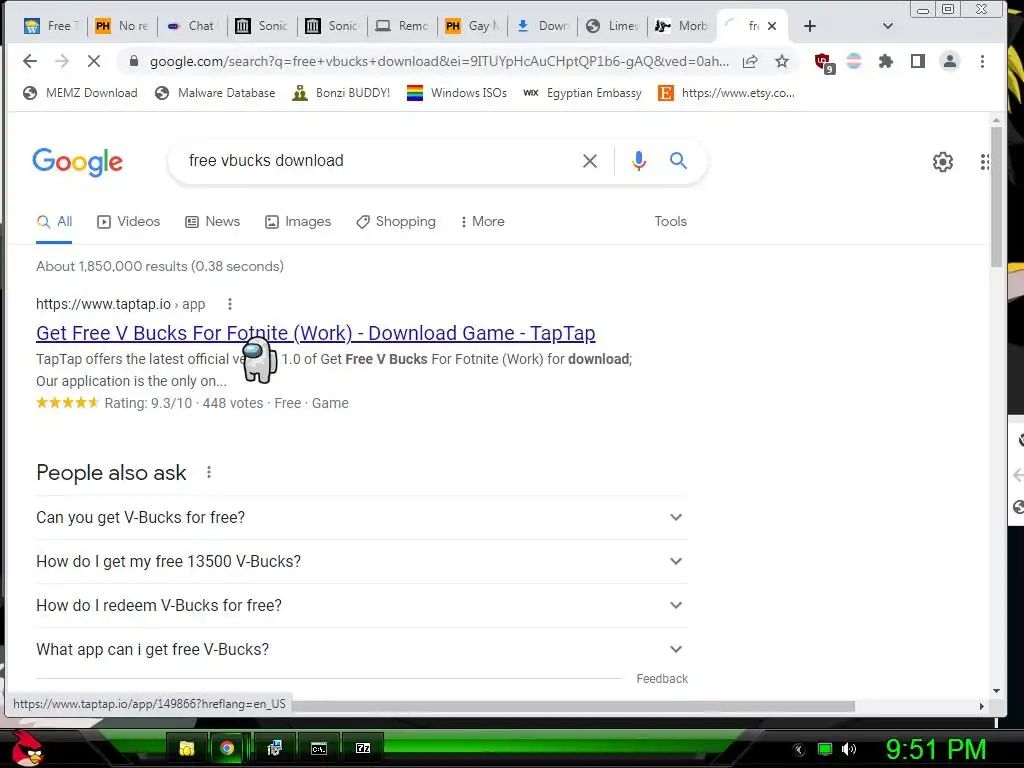Open the Bonzi BUDDY! bookmark

click(341, 93)
